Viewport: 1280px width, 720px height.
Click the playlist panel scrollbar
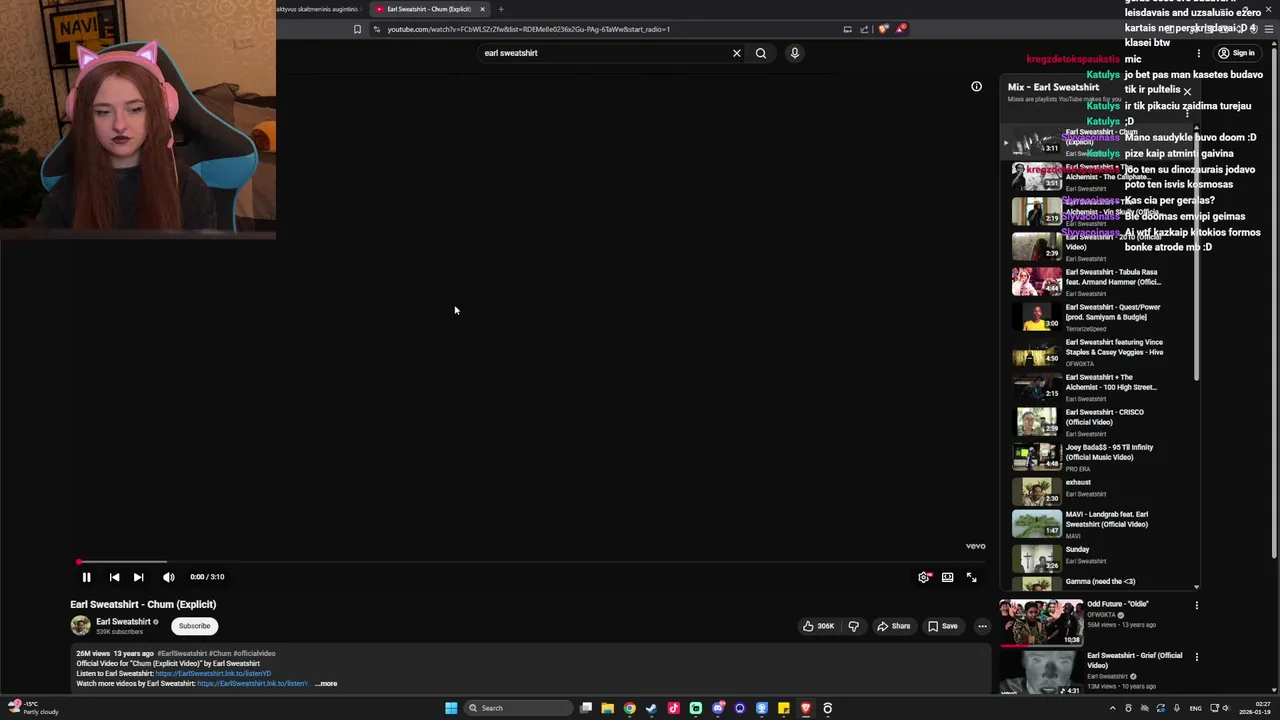[x=1197, y=258]
